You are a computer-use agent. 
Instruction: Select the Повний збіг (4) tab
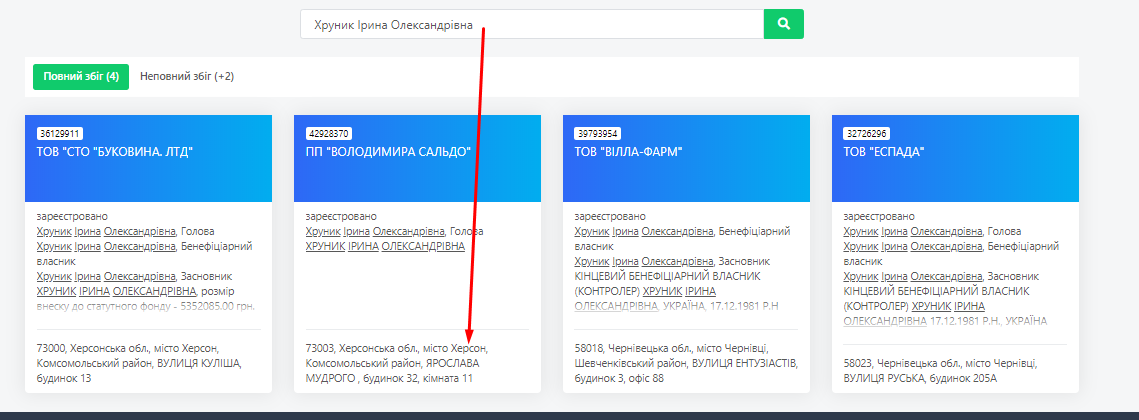click(x=81, y=76)
